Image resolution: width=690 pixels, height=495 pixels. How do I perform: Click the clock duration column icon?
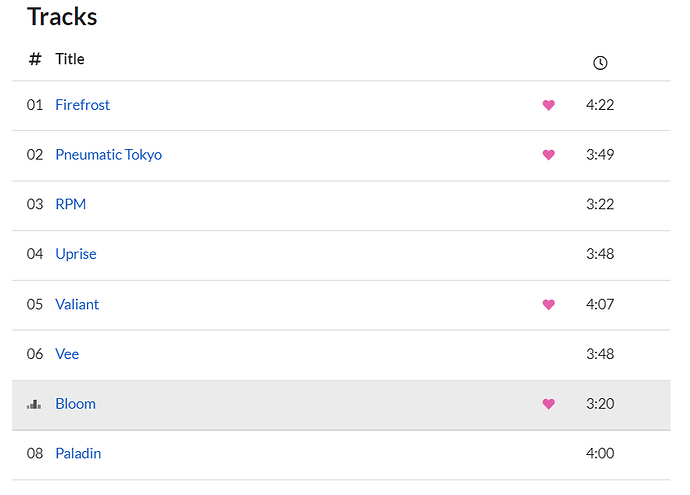[x=600, y=63]
